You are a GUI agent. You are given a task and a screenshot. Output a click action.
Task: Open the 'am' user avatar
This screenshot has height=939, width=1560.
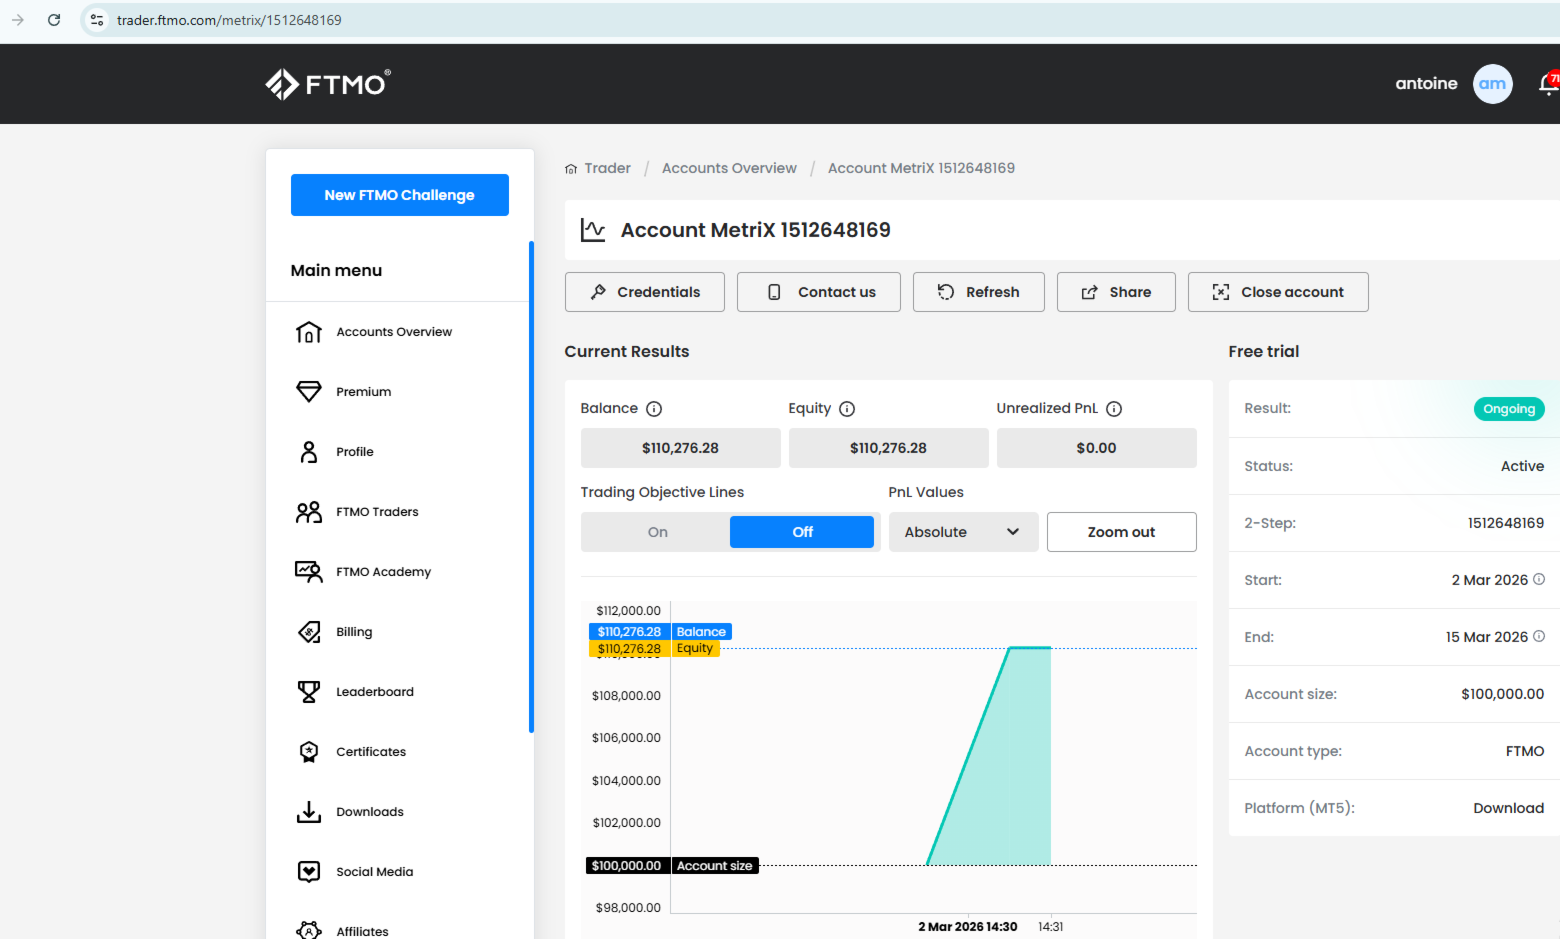coord(1492,84)
